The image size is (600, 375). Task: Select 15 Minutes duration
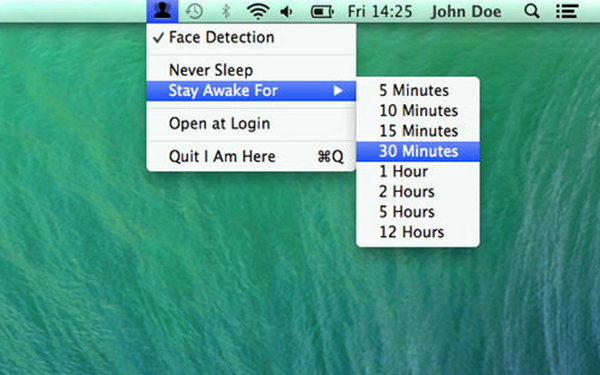(418, 131)
